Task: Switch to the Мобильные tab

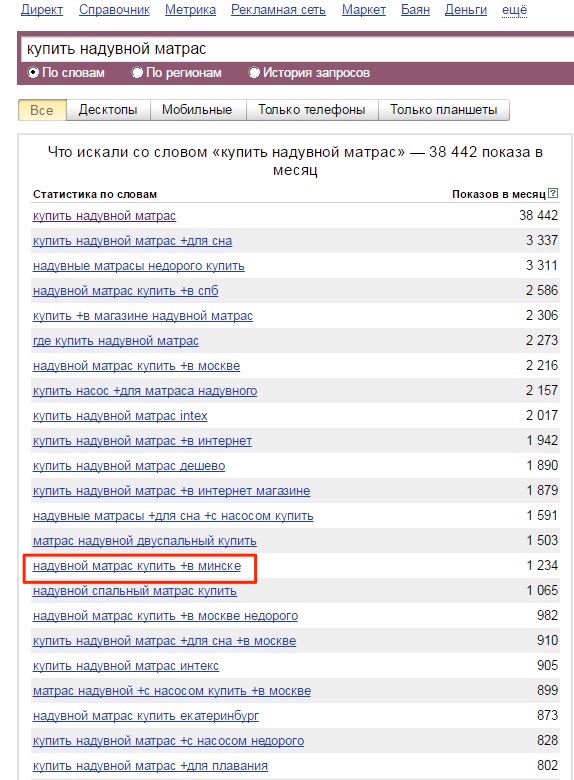Action: point(197,109)
